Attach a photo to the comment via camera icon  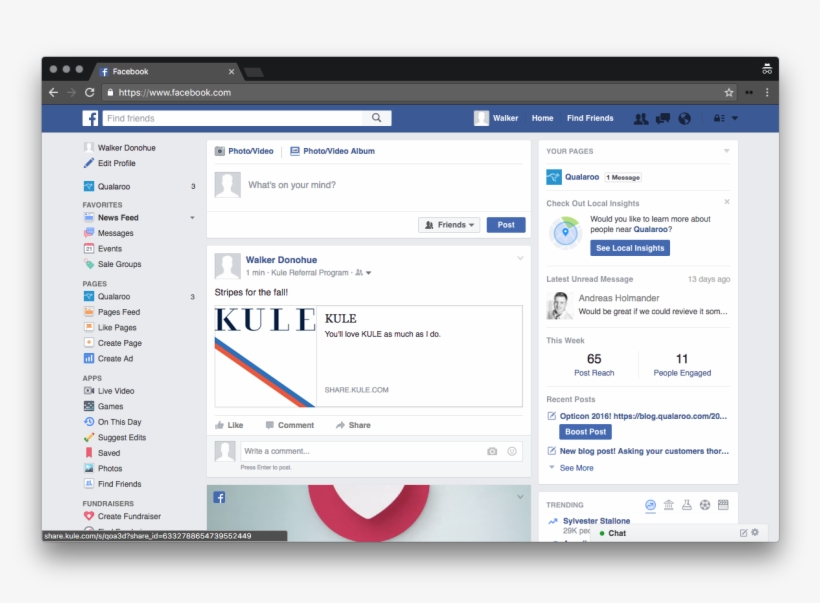491,451
